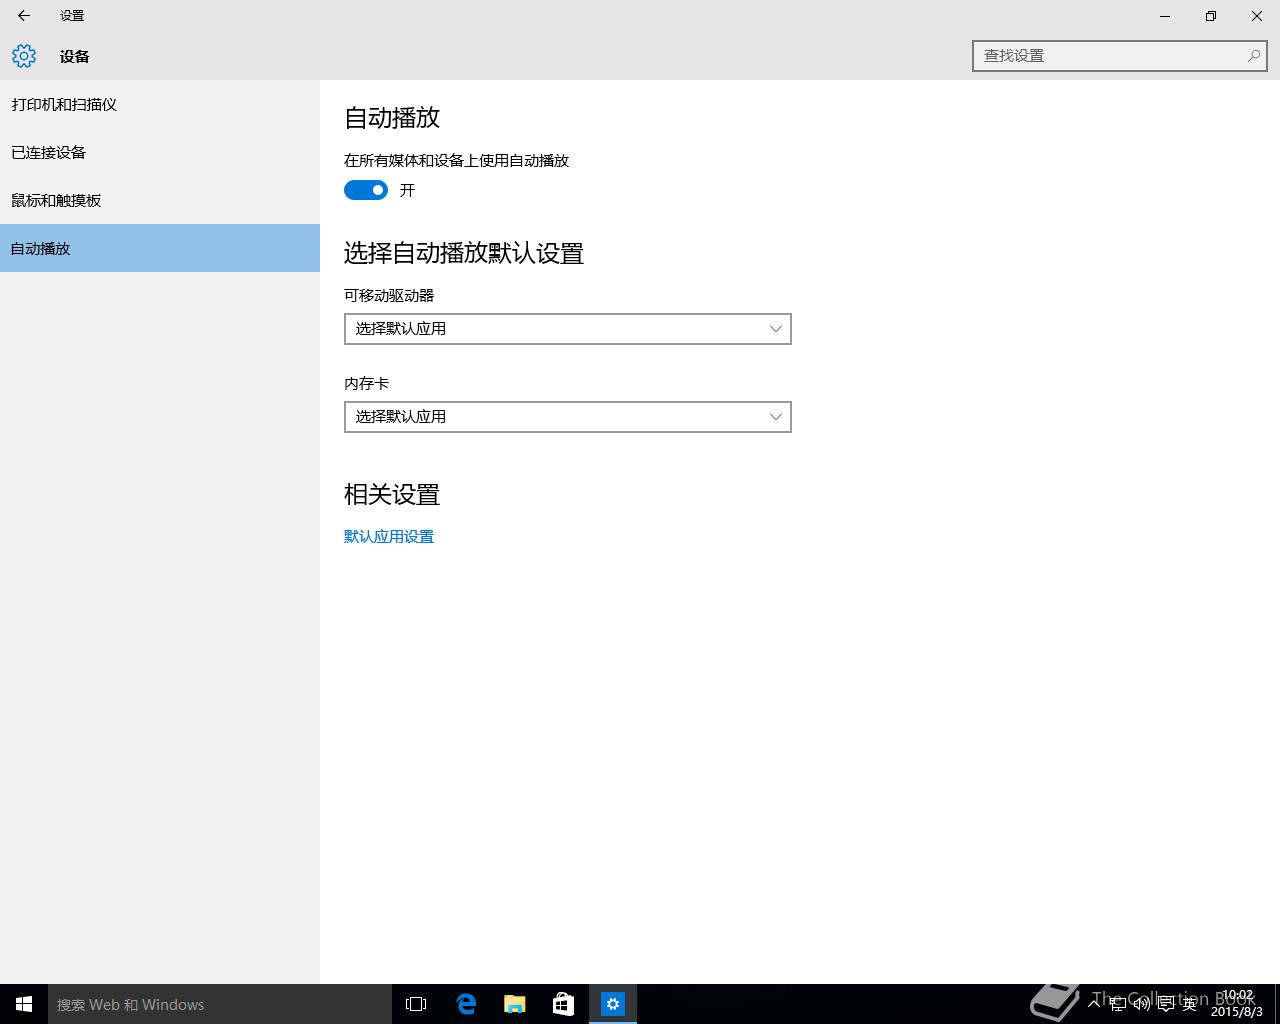Open Task View from taskbar
Viewport: 1280px width, 1024px height.
[416, 1004]
